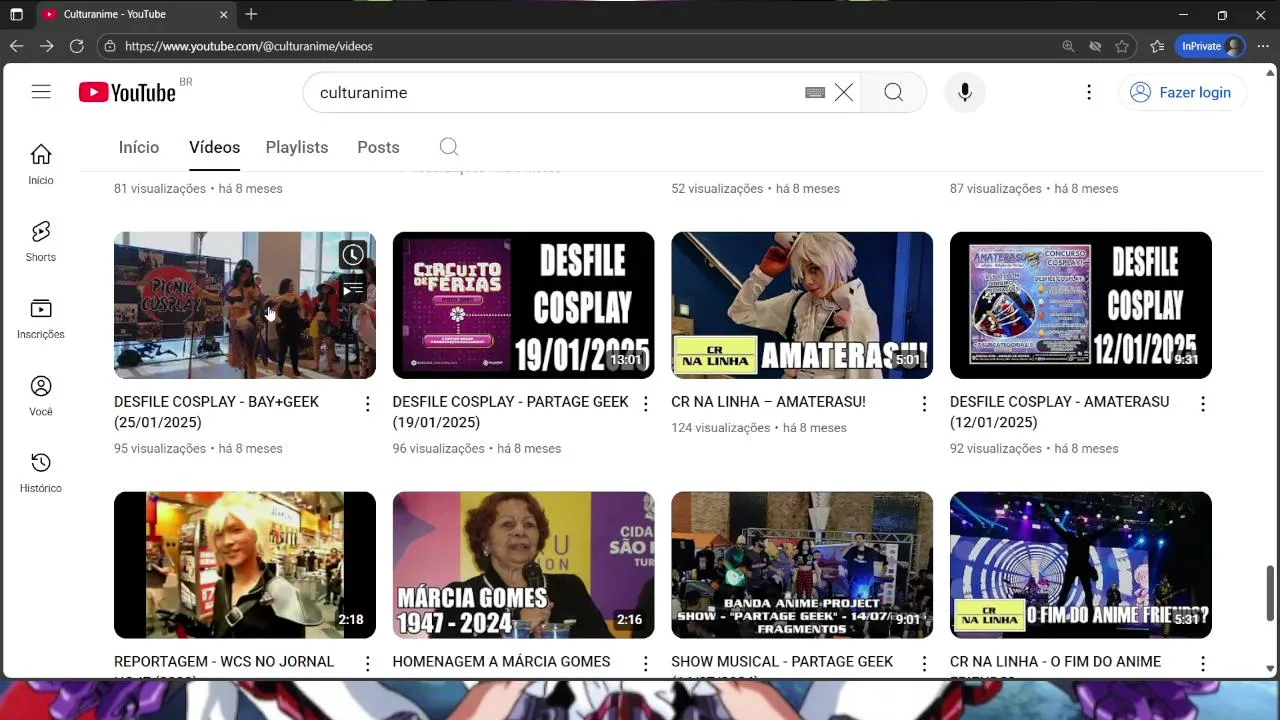The image size is (1280, 720).
Task: Open browser zoom magnifier icon
Action: click(1068, 46)
